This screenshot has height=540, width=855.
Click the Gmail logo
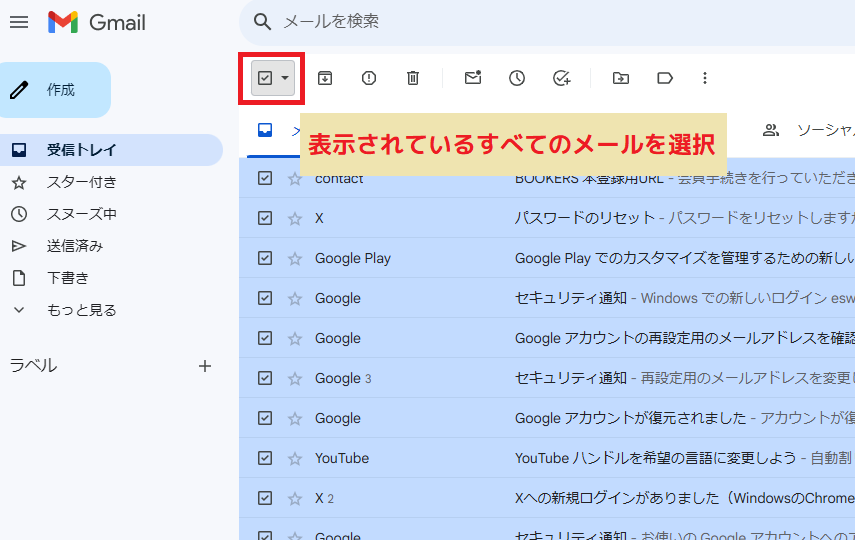click(97, 22)
